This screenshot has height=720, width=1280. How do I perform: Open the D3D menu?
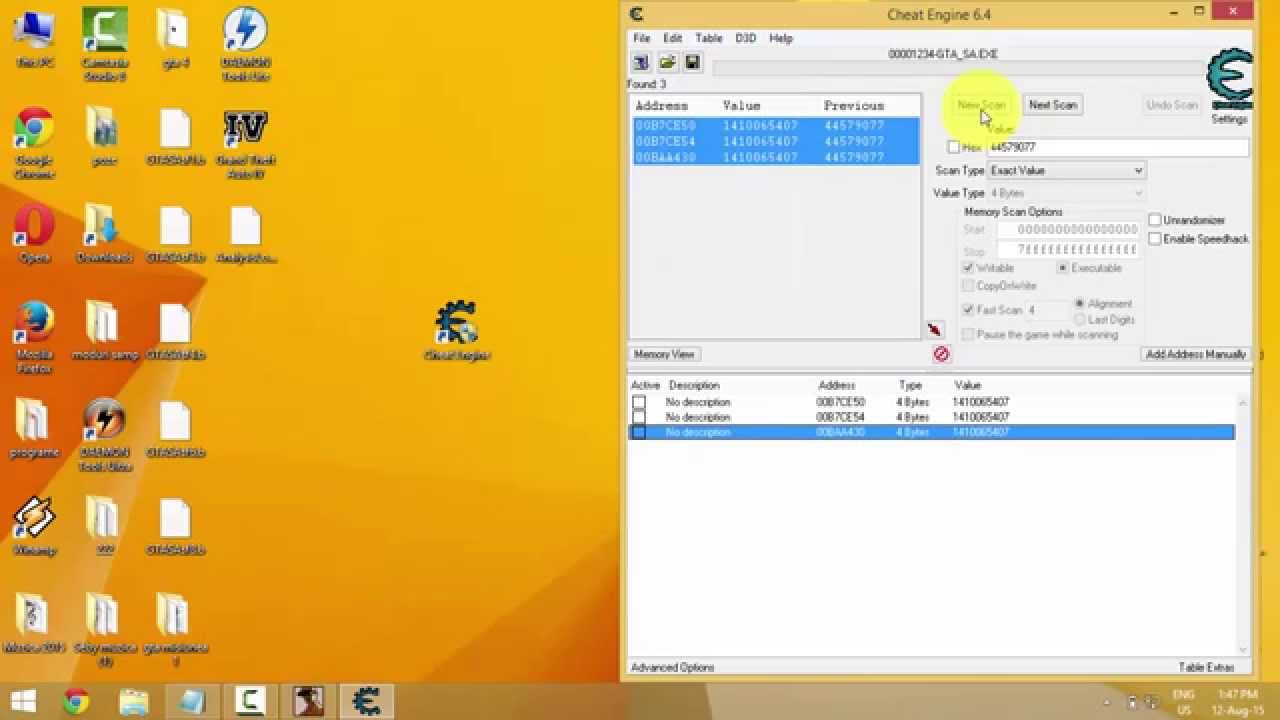tap(746, 38)
